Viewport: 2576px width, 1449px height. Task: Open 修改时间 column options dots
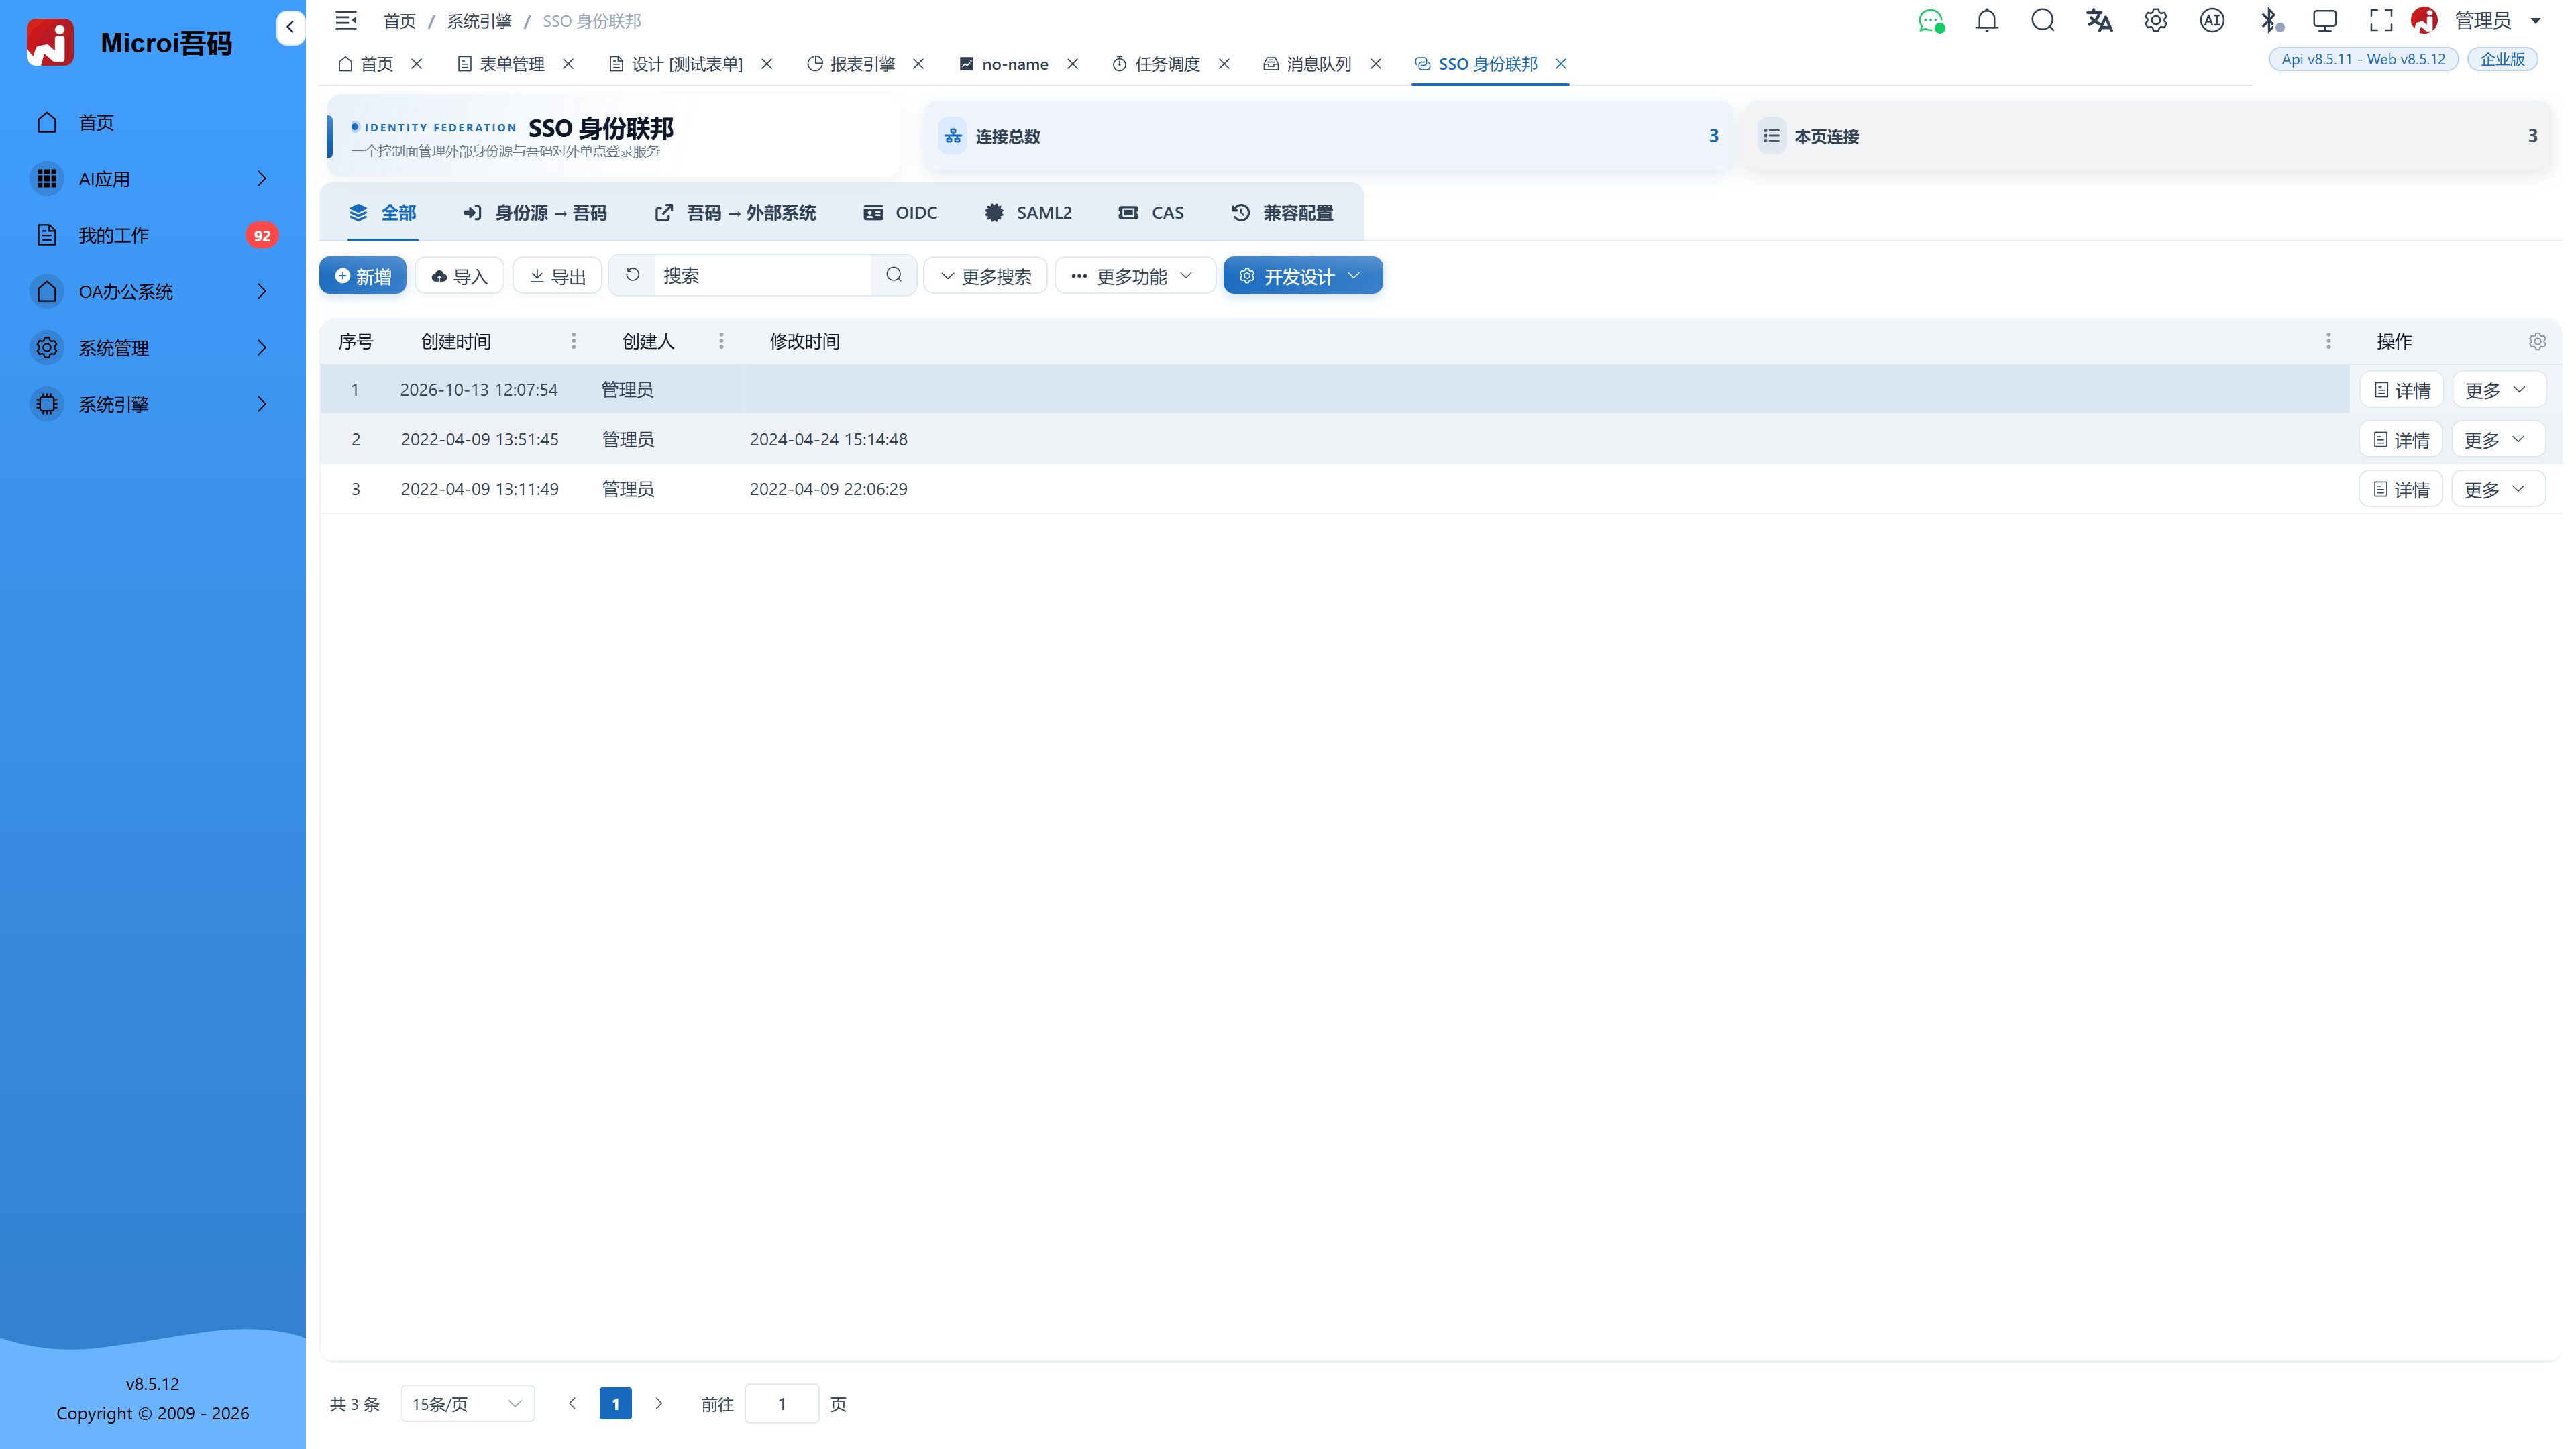point(2328,342)
